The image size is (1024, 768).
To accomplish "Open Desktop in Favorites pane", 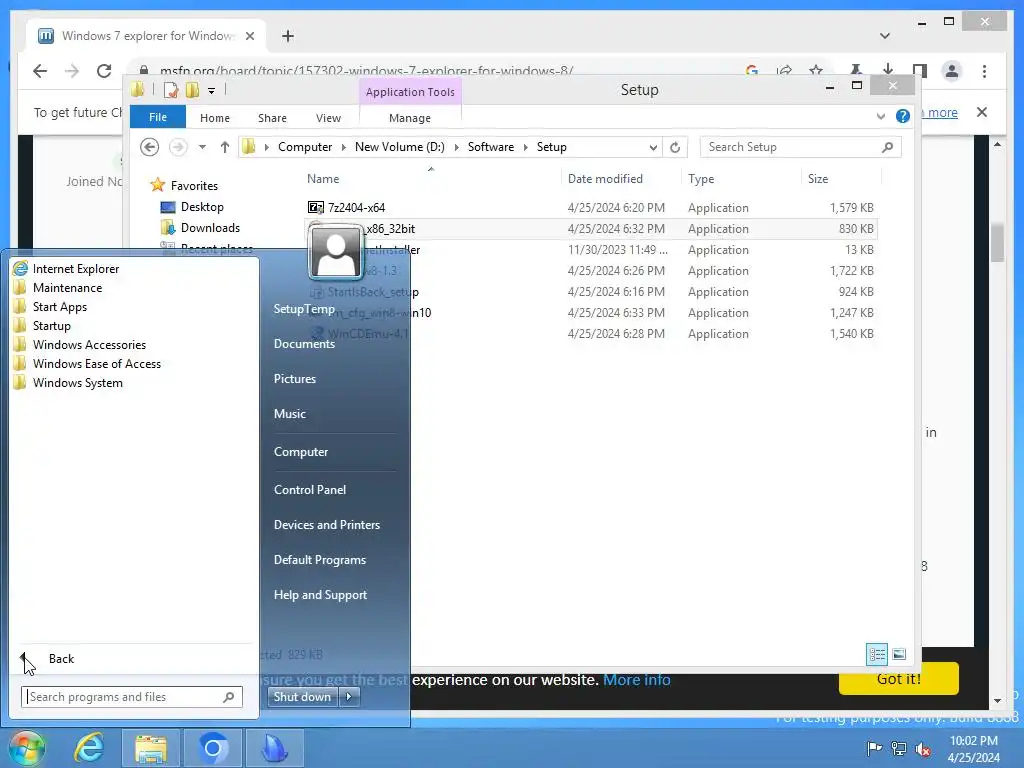I will [x=202, y=207].
